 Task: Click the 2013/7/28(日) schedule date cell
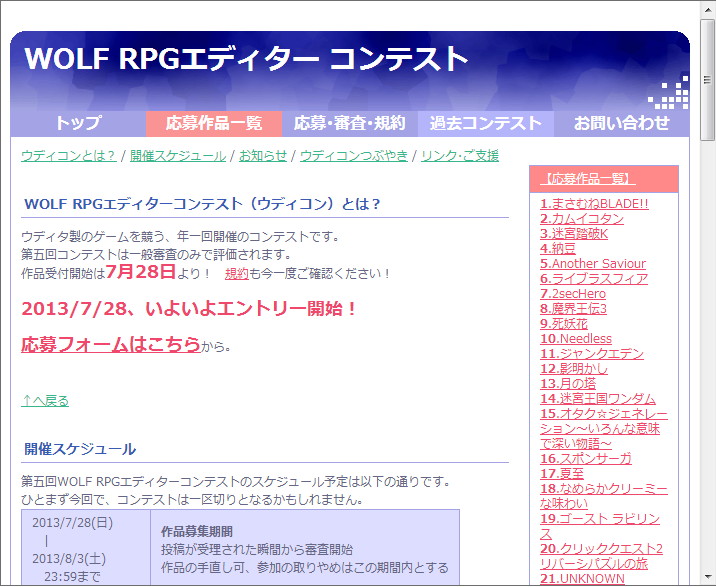73,523
